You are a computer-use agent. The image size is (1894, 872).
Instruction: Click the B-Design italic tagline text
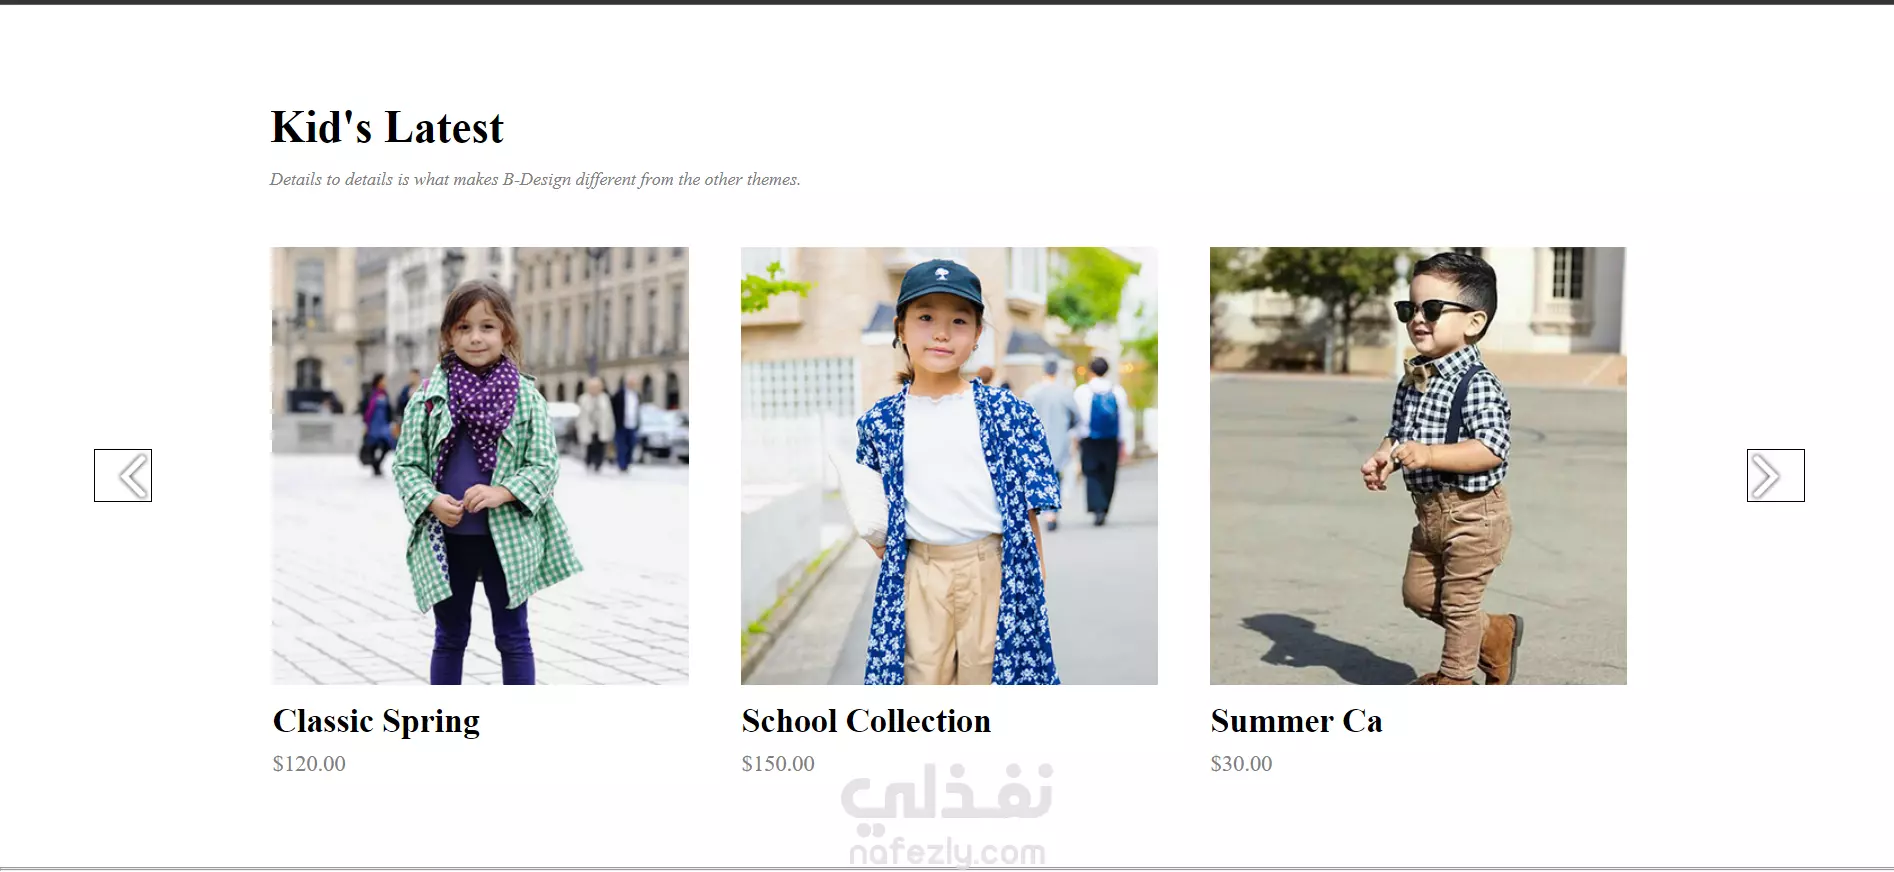(x=535, y=180)
